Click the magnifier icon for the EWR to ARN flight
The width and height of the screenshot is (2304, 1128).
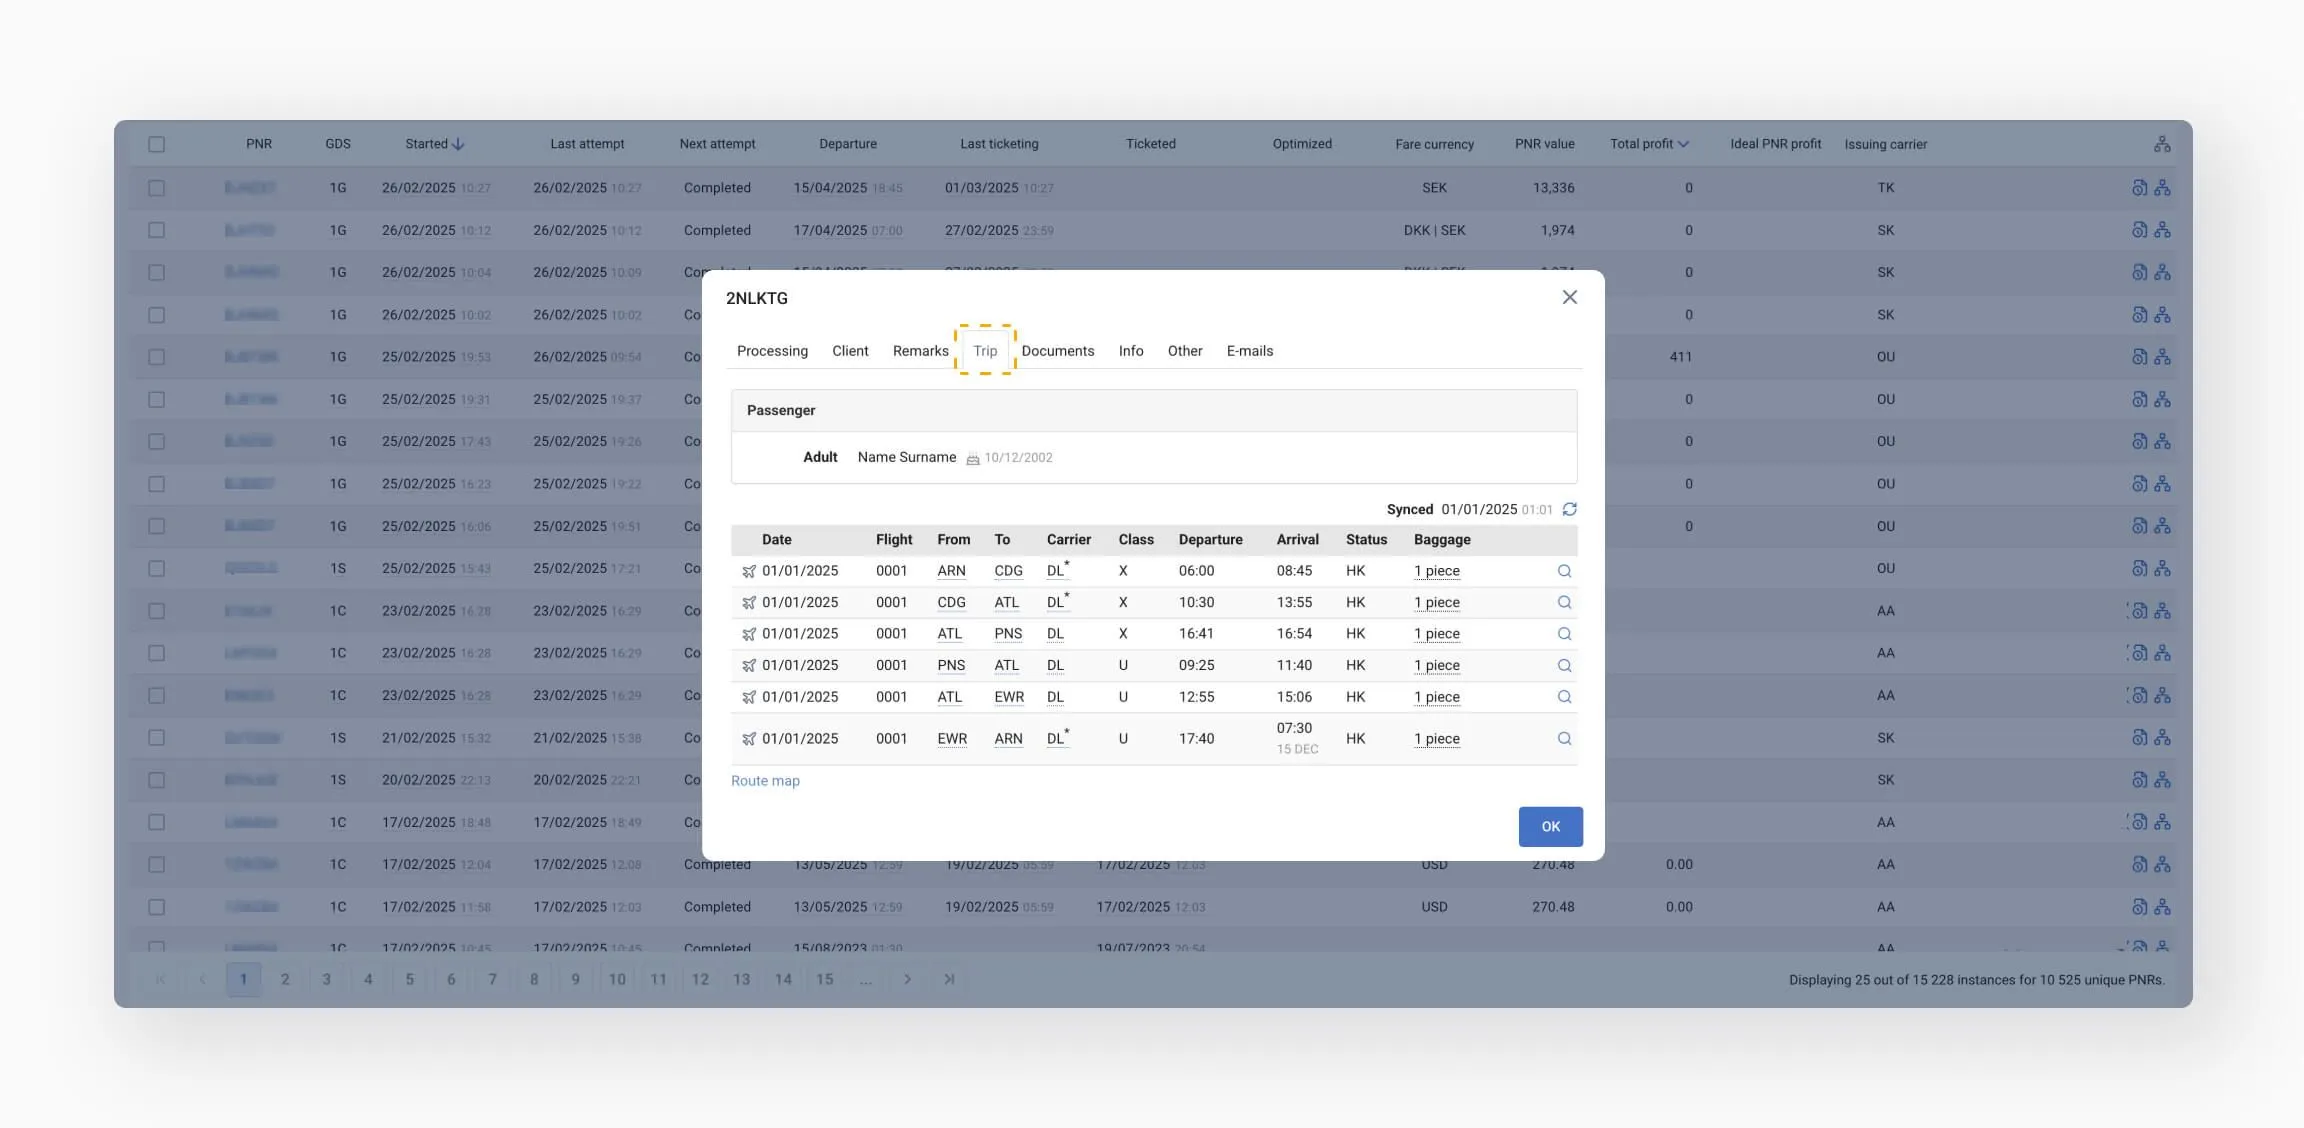1564,739
